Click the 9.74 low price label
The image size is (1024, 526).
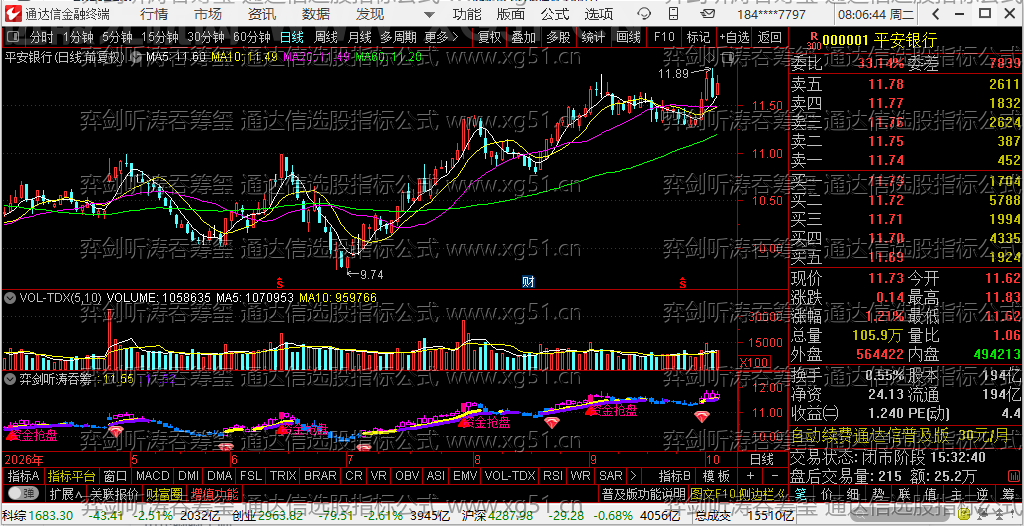point(371,274)
